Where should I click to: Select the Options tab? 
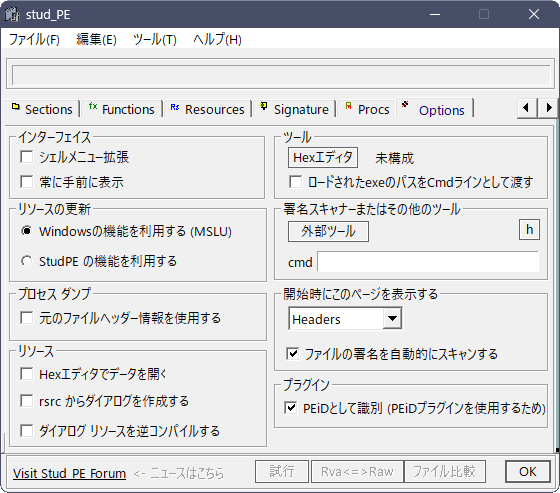pos(434,109)
